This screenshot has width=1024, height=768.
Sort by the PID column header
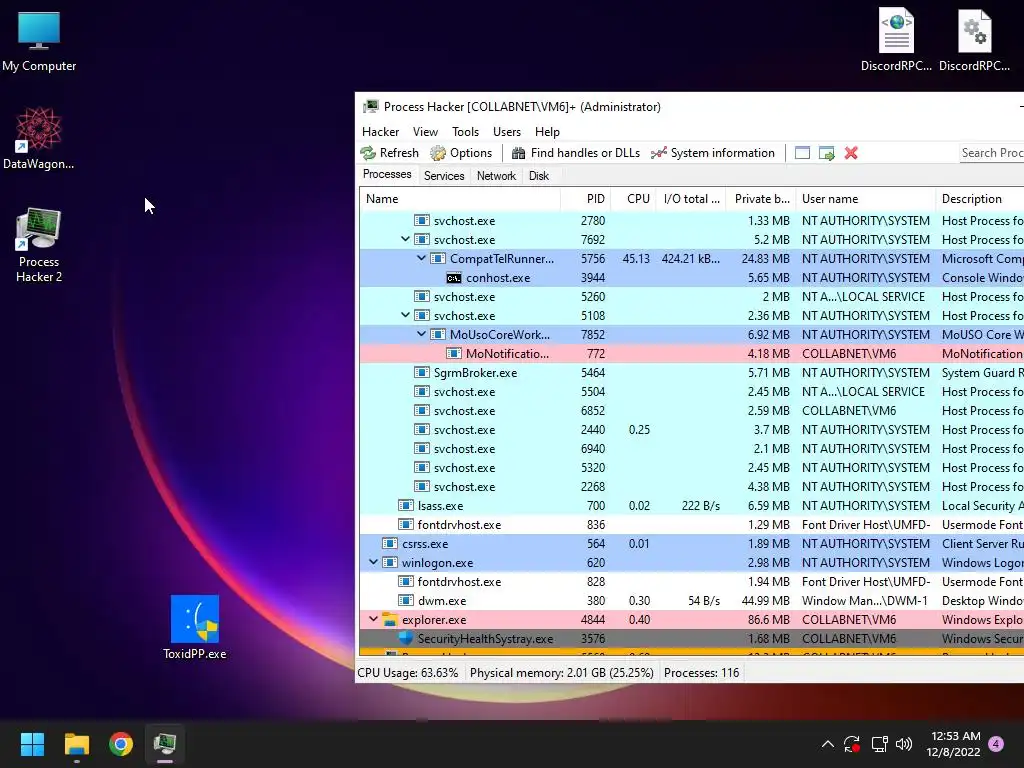[585, 199]
